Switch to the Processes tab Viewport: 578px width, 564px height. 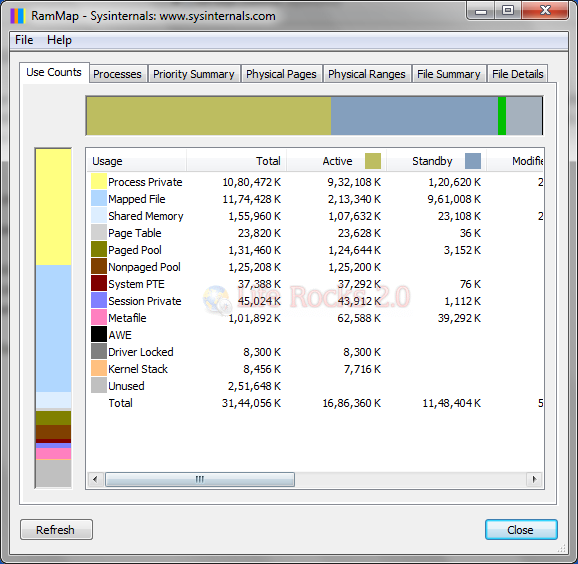117,74
